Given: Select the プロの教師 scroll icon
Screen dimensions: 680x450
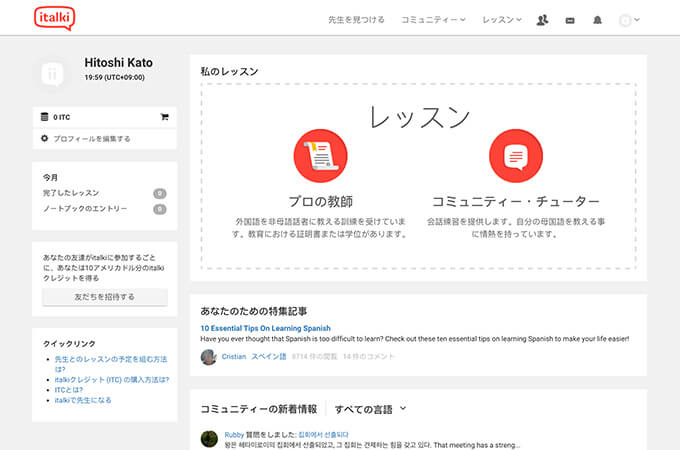Looking at the screenshot, I should (x=320, y=156).
